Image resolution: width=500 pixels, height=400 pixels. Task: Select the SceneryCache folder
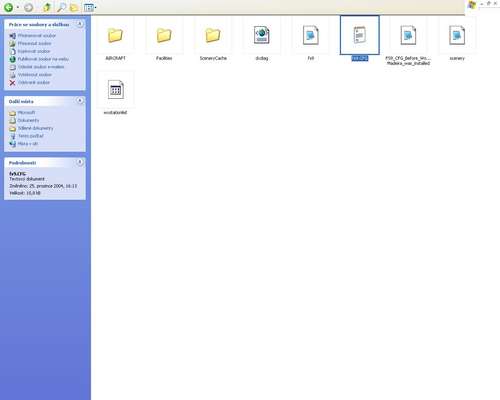213,39
